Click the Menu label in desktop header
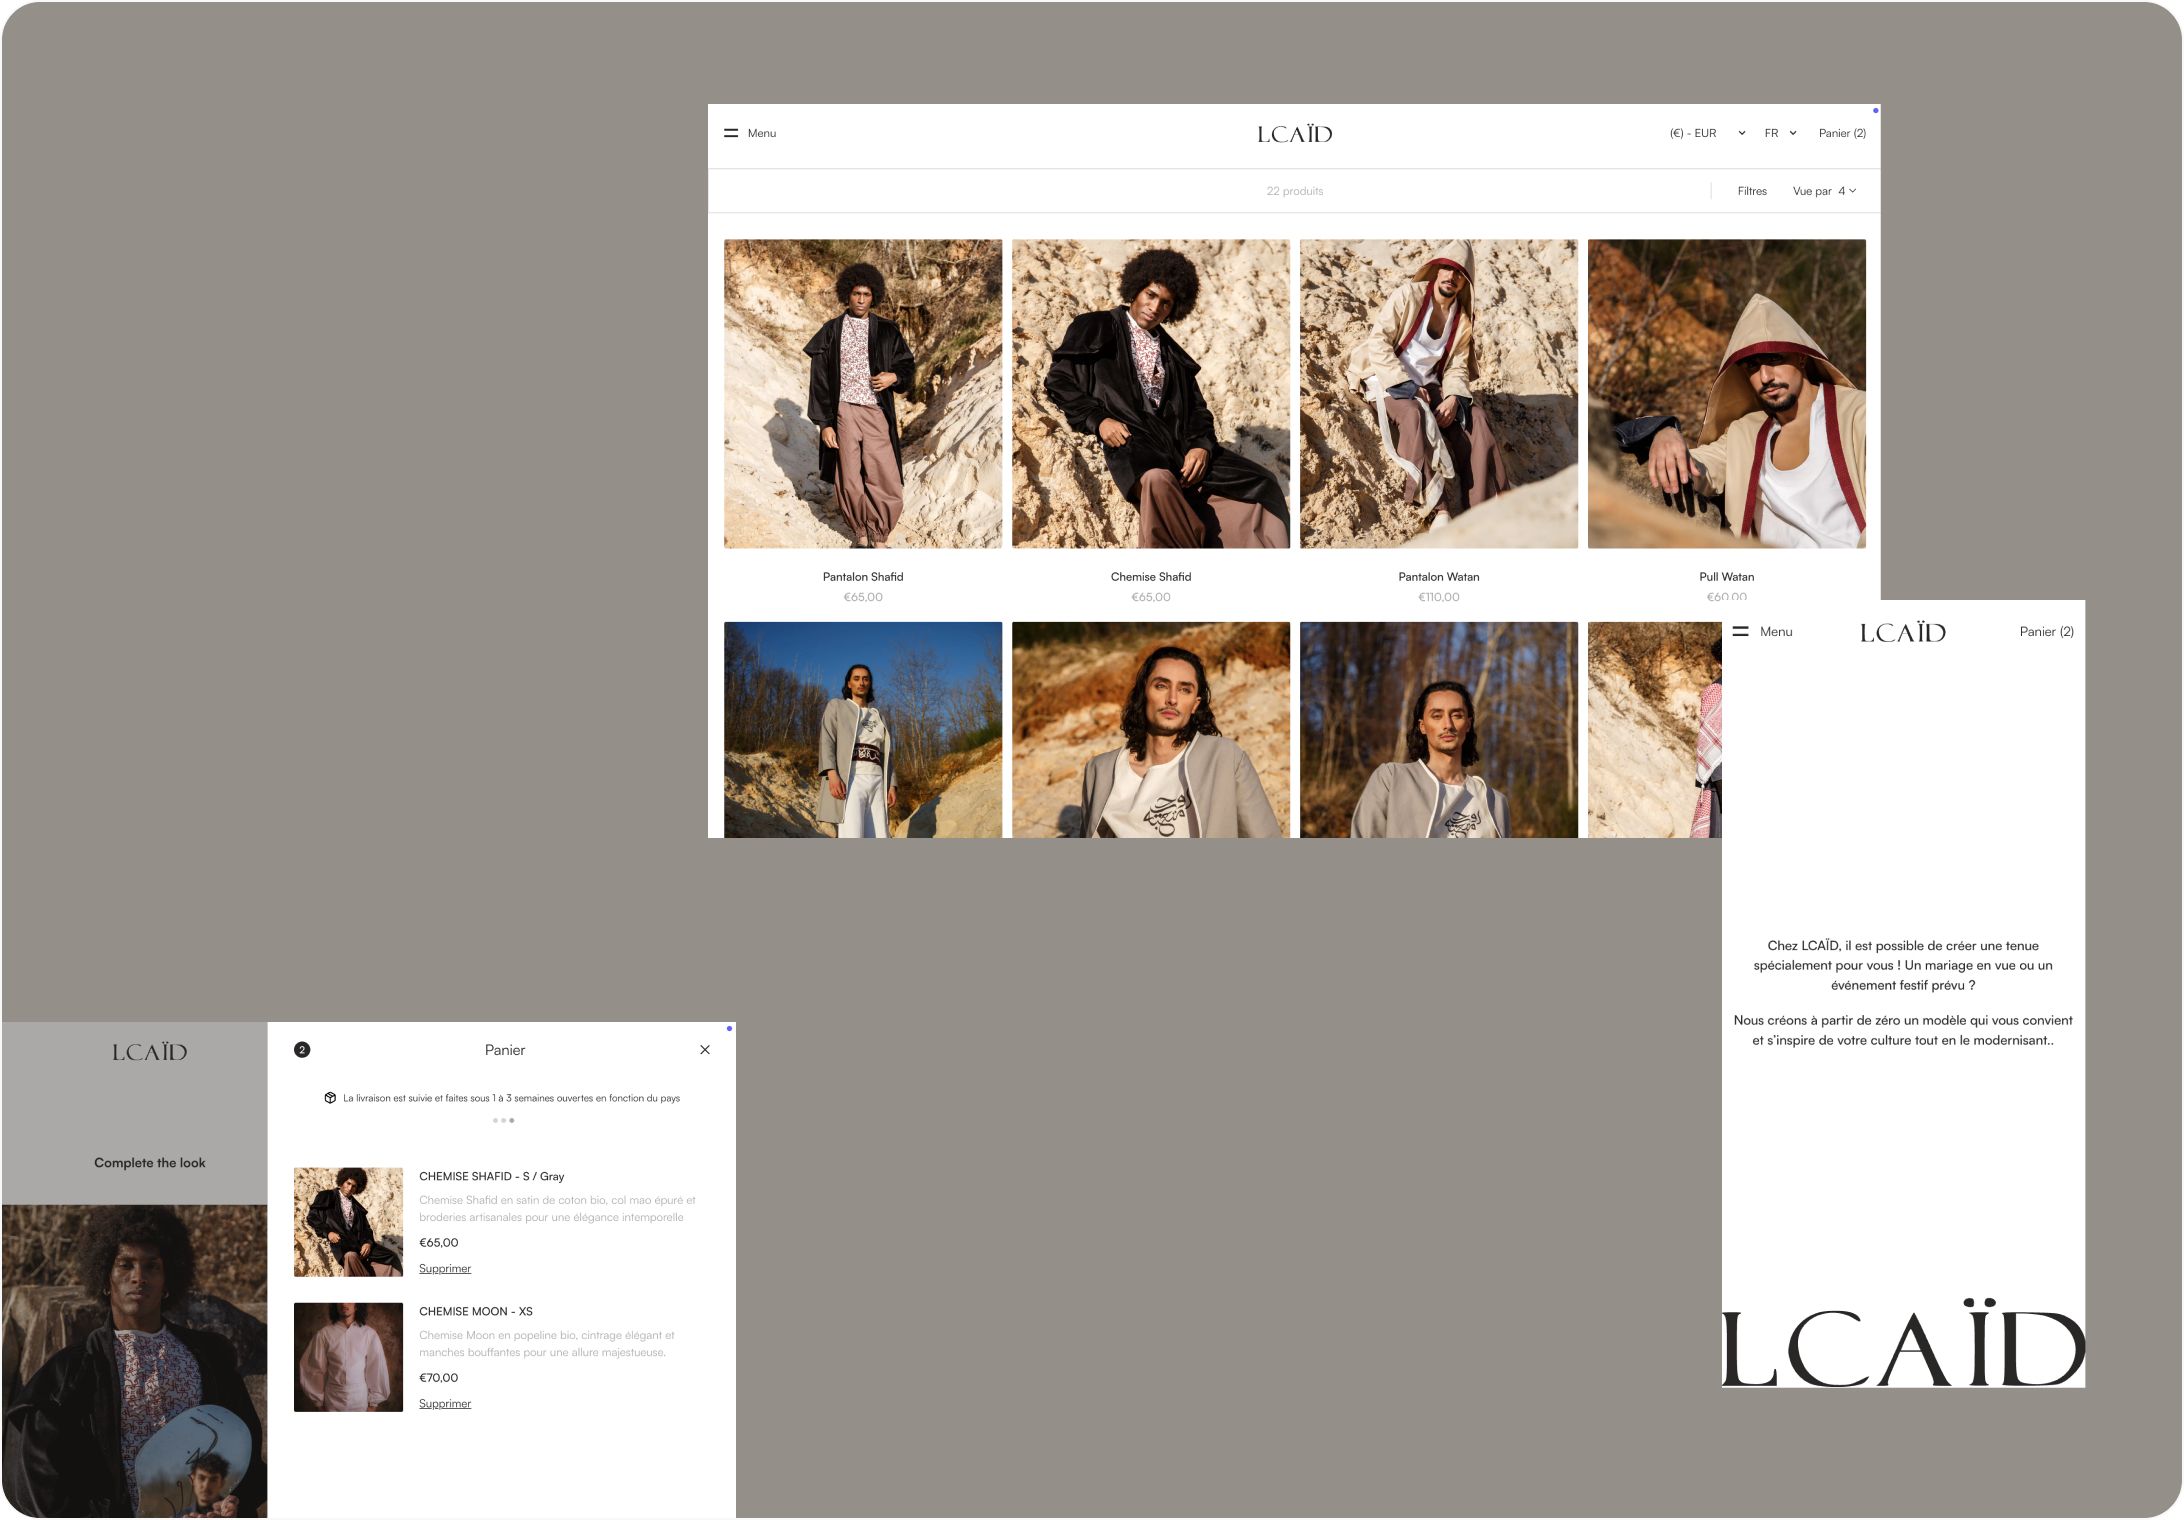 coord(762,133)
